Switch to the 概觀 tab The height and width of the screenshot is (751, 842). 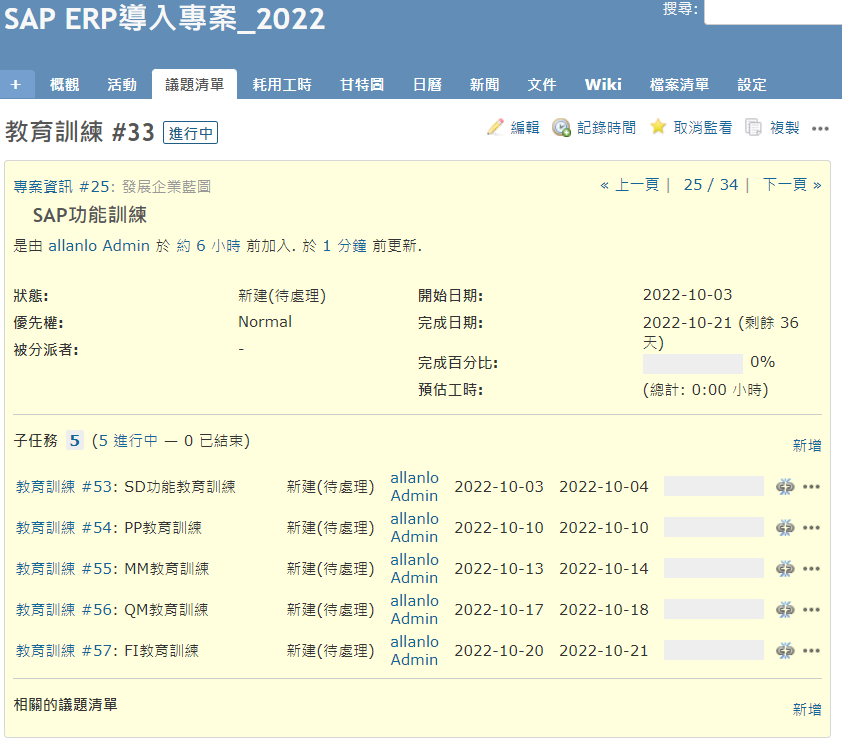(x=64, y=84)
